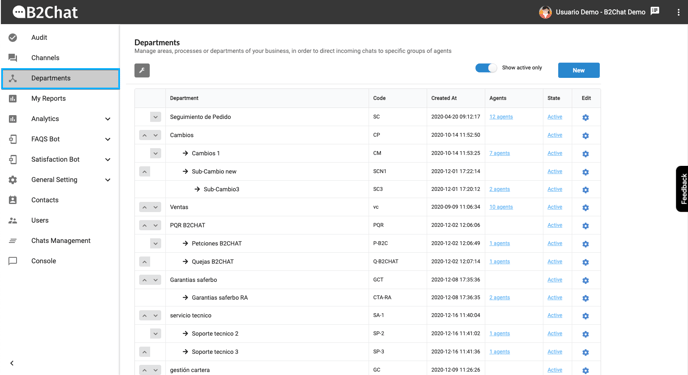Viewport: 688px width, 375px height.
Task: Open edit gear for Quejas B2CHAT
Action: point(585,262)
